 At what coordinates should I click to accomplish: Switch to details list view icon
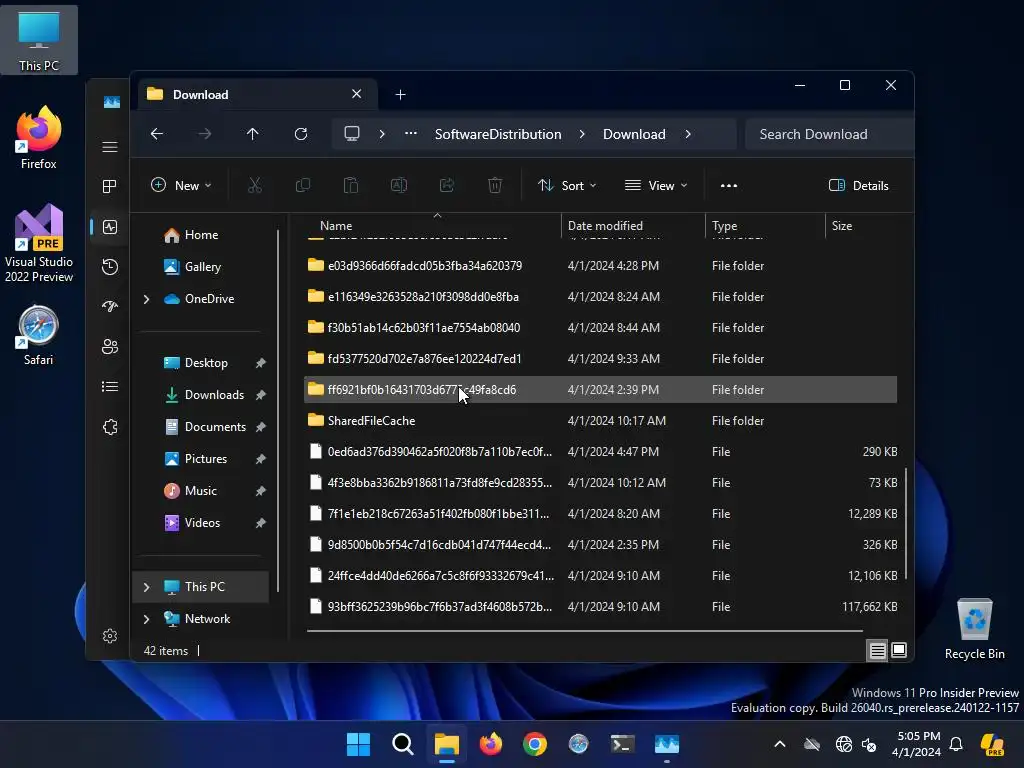(x=877, y=650)
